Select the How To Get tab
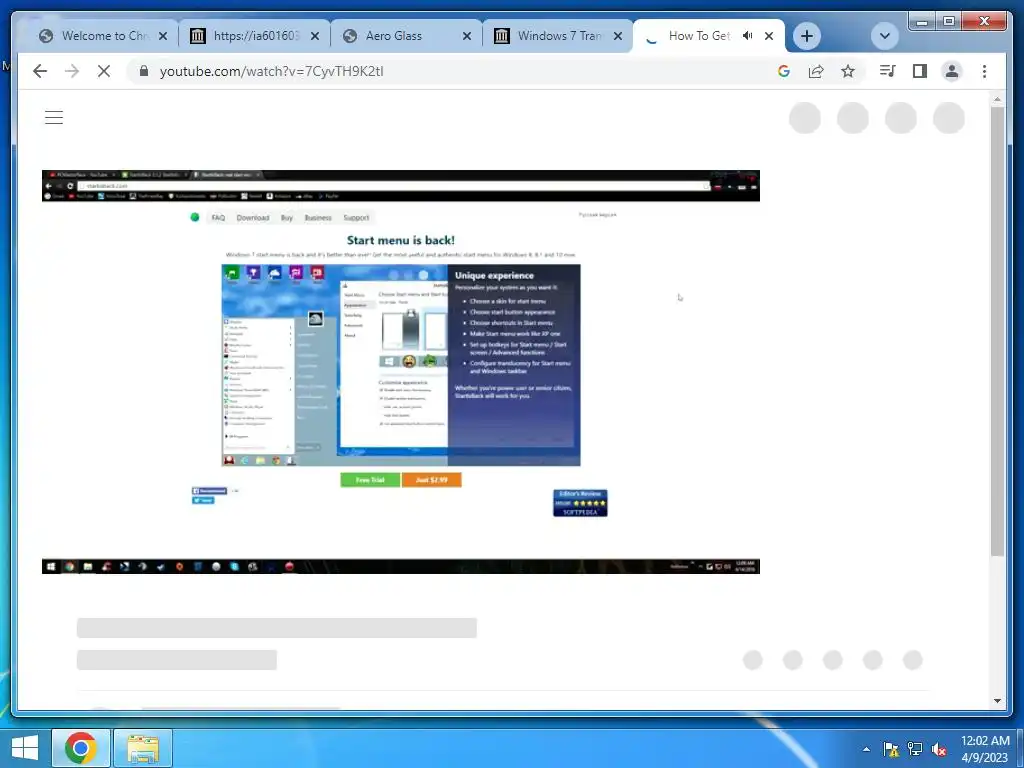1024x768 pixels. coord(699,36)
